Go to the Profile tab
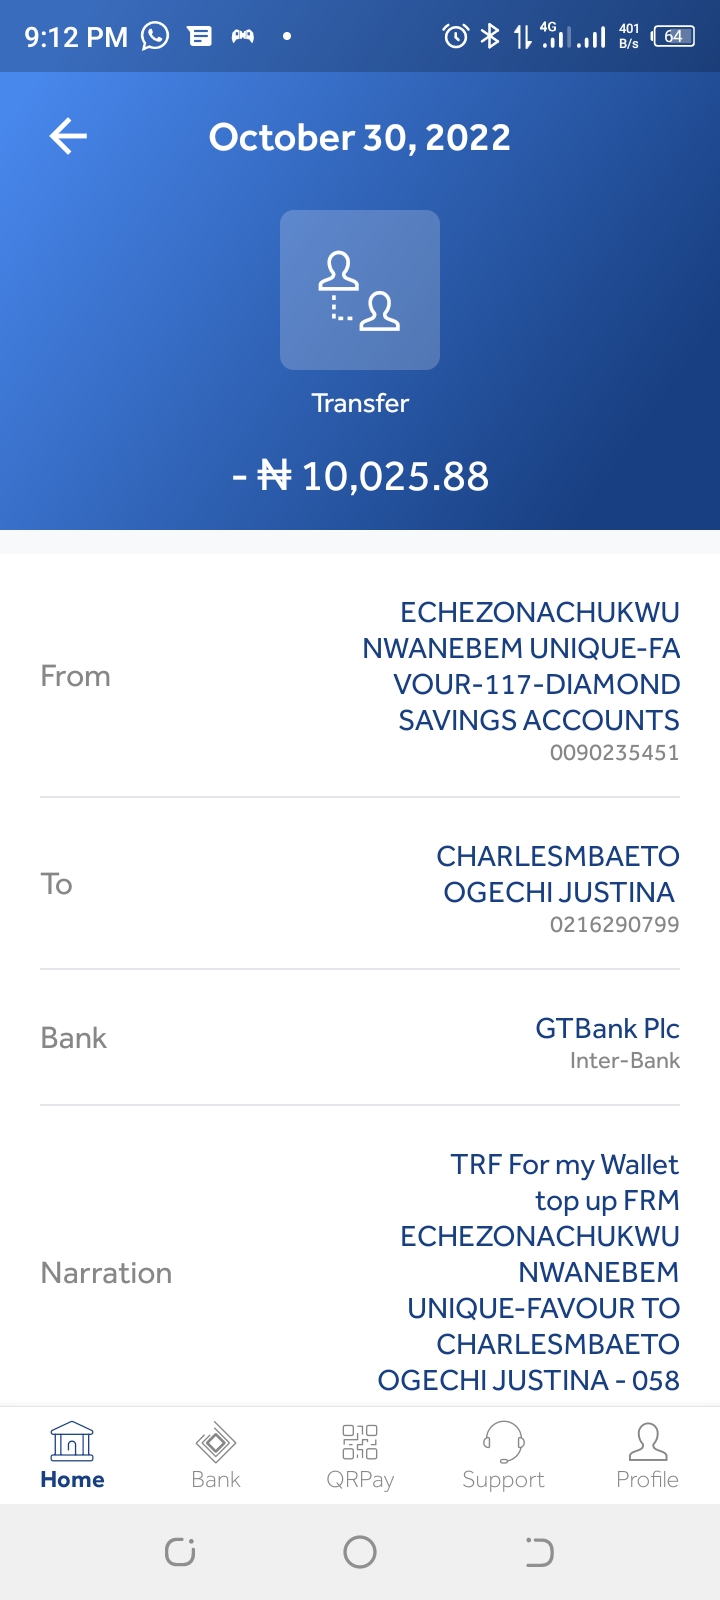The width and height of the screenshot is (720, 1600). tap(647, 1456)
